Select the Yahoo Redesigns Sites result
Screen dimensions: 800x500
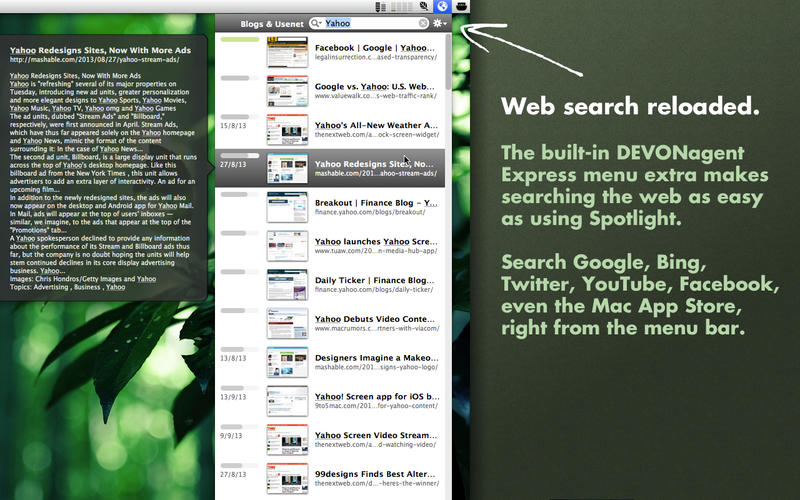(x=330, y=168)
